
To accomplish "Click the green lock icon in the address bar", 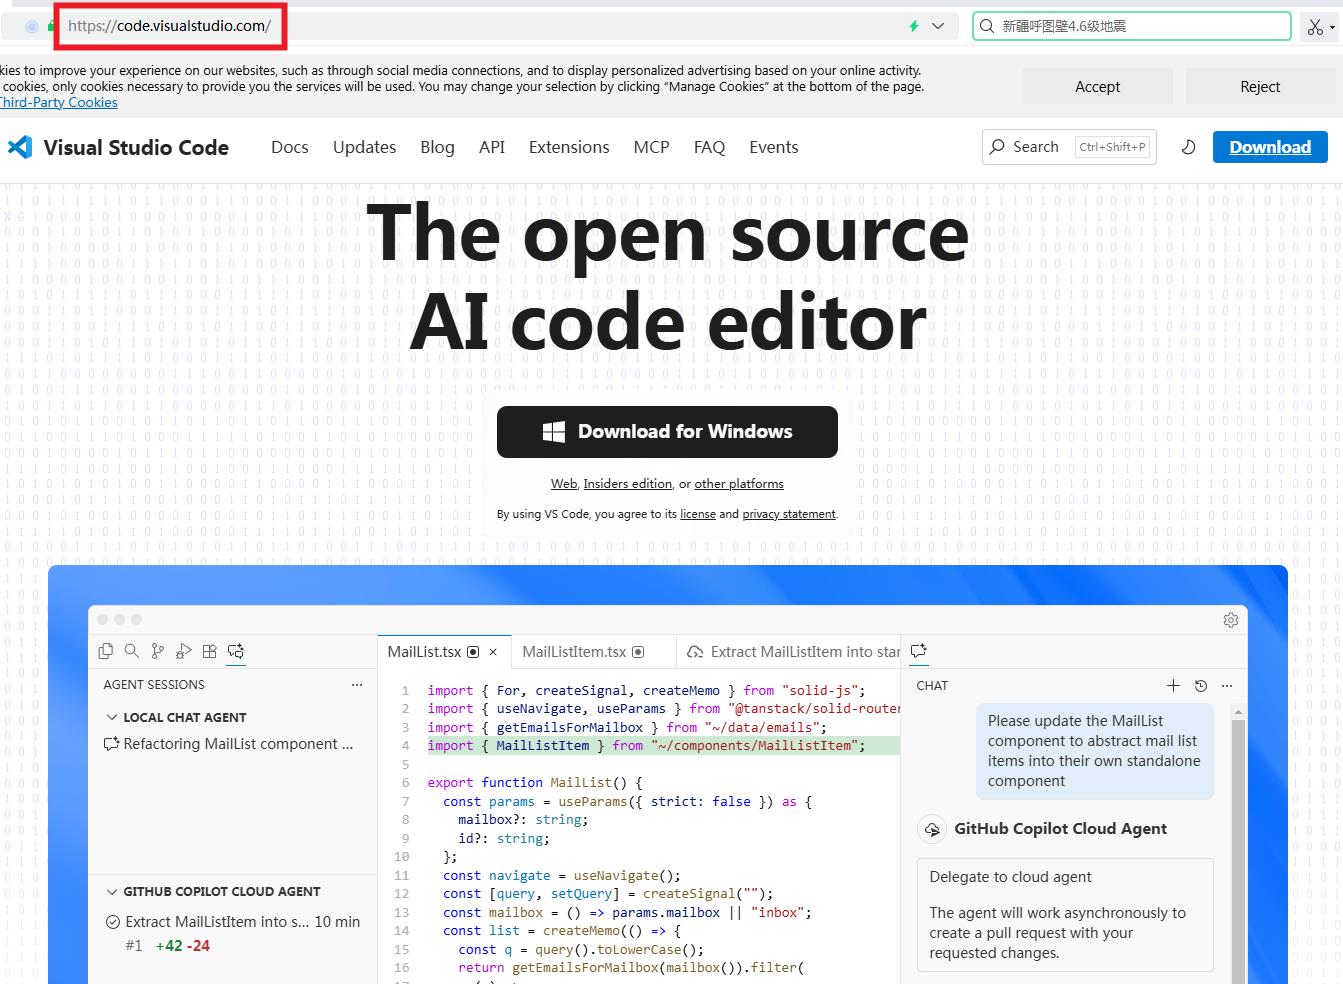I will click(x=51, y=26).
